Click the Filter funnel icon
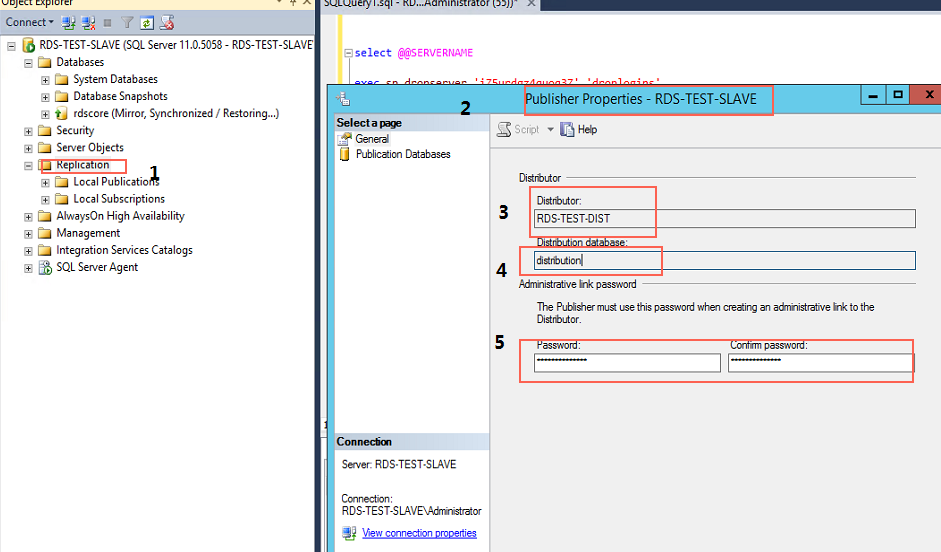 [x=127, y=23]
